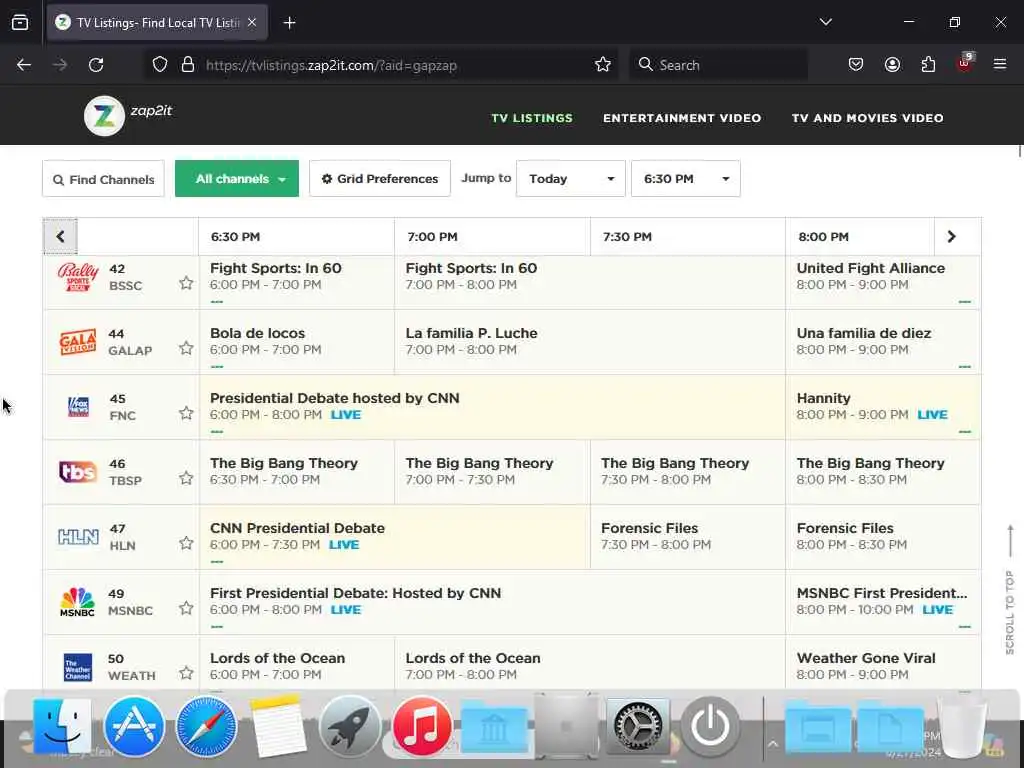Select the TV Listings browser tab

157,22
